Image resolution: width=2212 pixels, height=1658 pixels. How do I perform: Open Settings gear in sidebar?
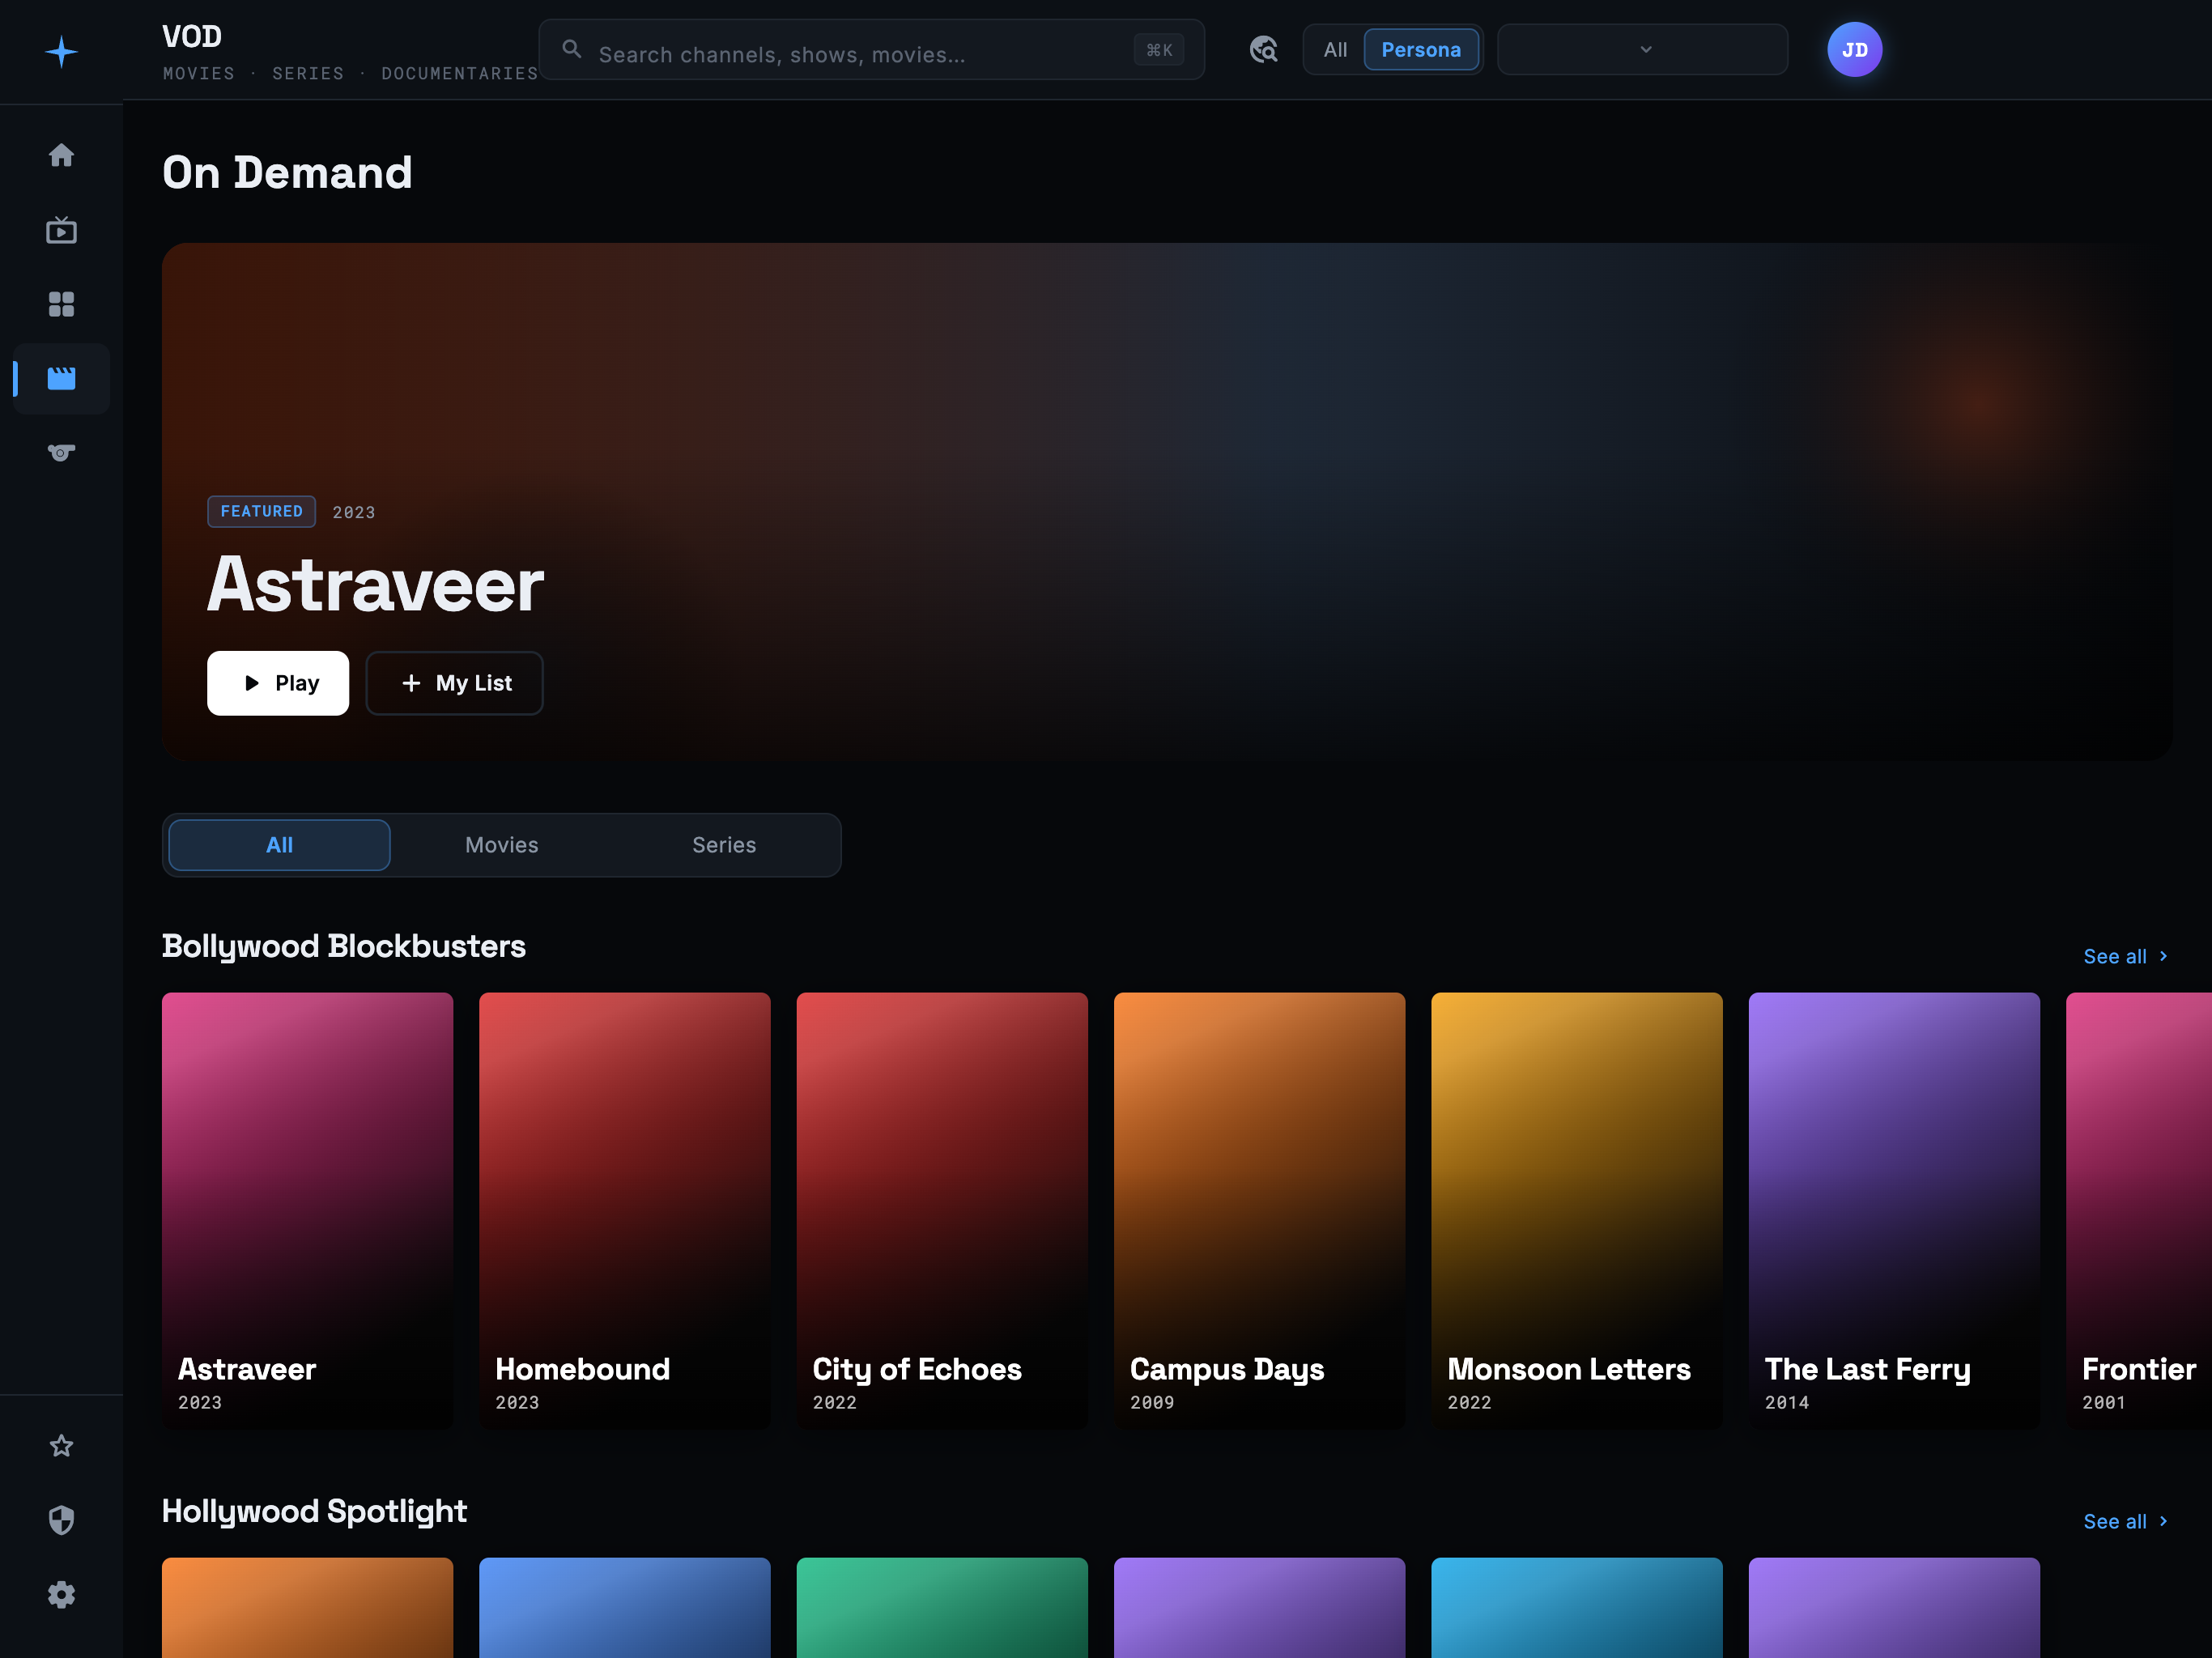pos(61,1594)
